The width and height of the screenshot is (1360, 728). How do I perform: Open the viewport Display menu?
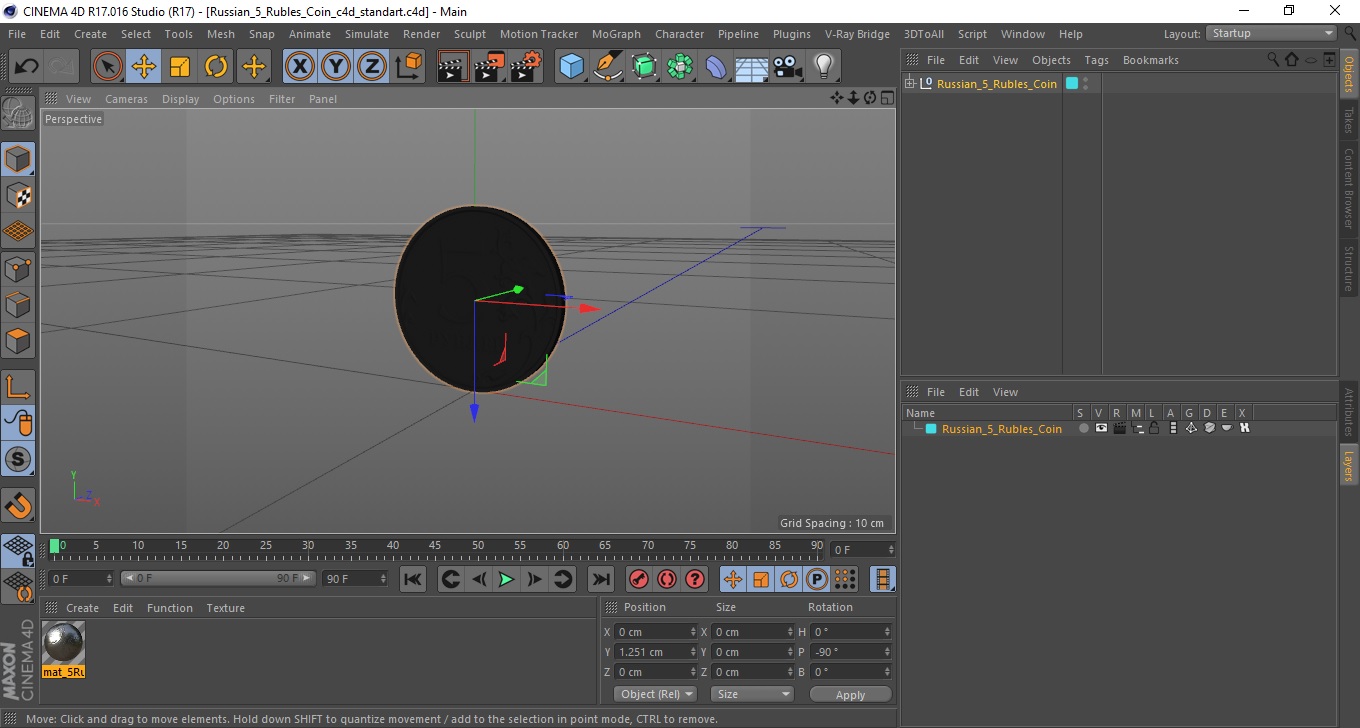pos(180,99)
